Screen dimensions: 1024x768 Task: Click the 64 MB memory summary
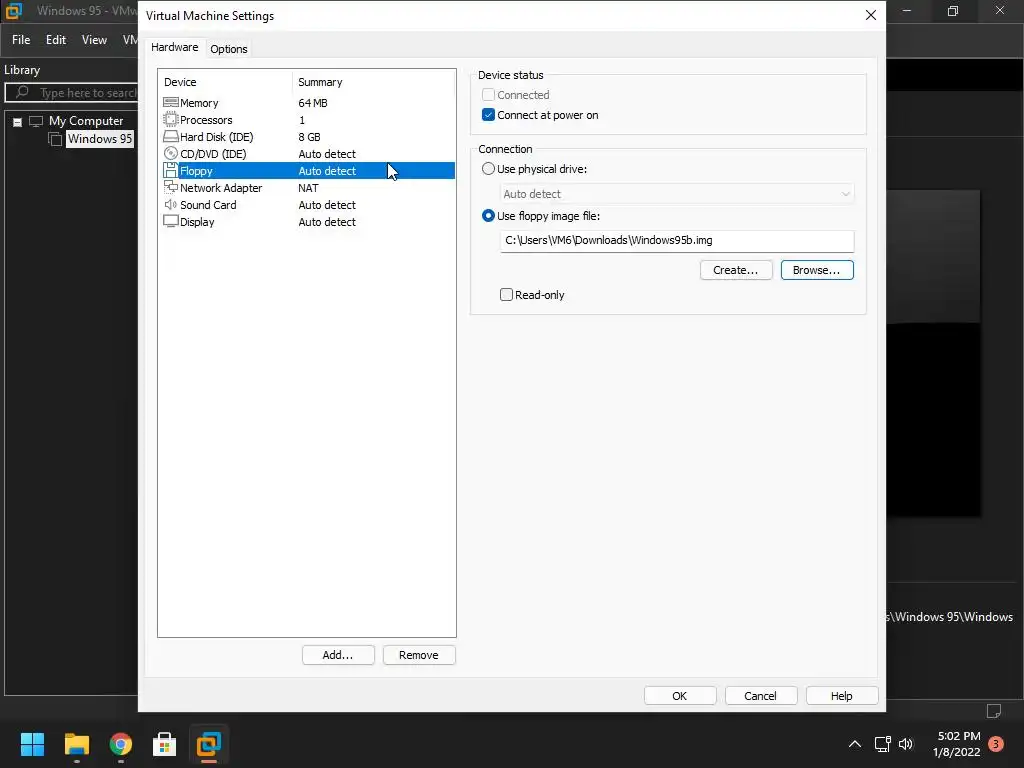point(313,103)
